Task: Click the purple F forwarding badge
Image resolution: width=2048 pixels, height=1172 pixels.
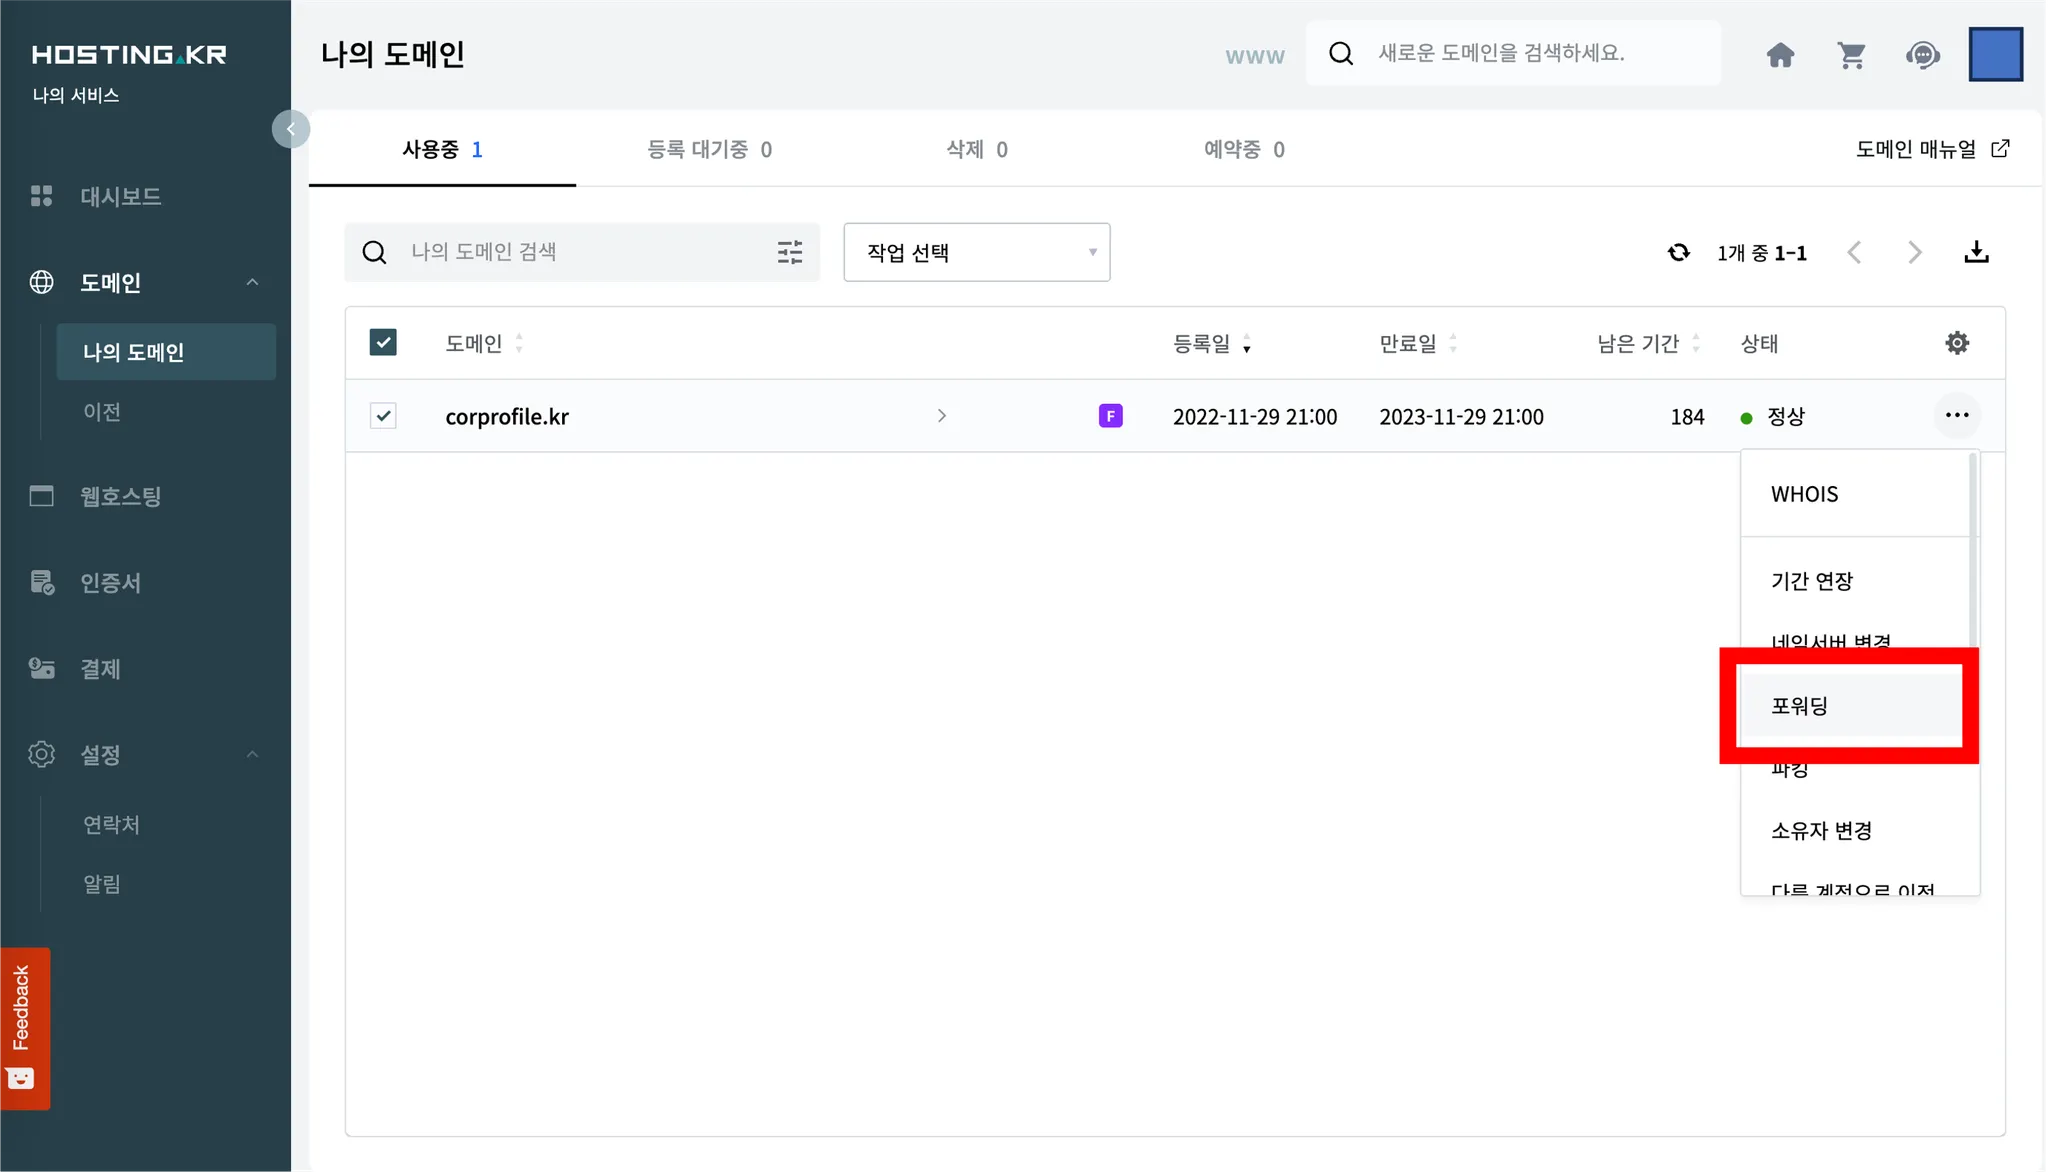Action: click(x=1110, y=416)
